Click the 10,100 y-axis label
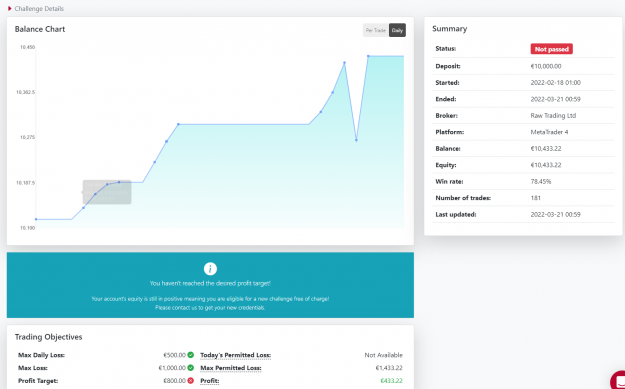 click(28, 228)
